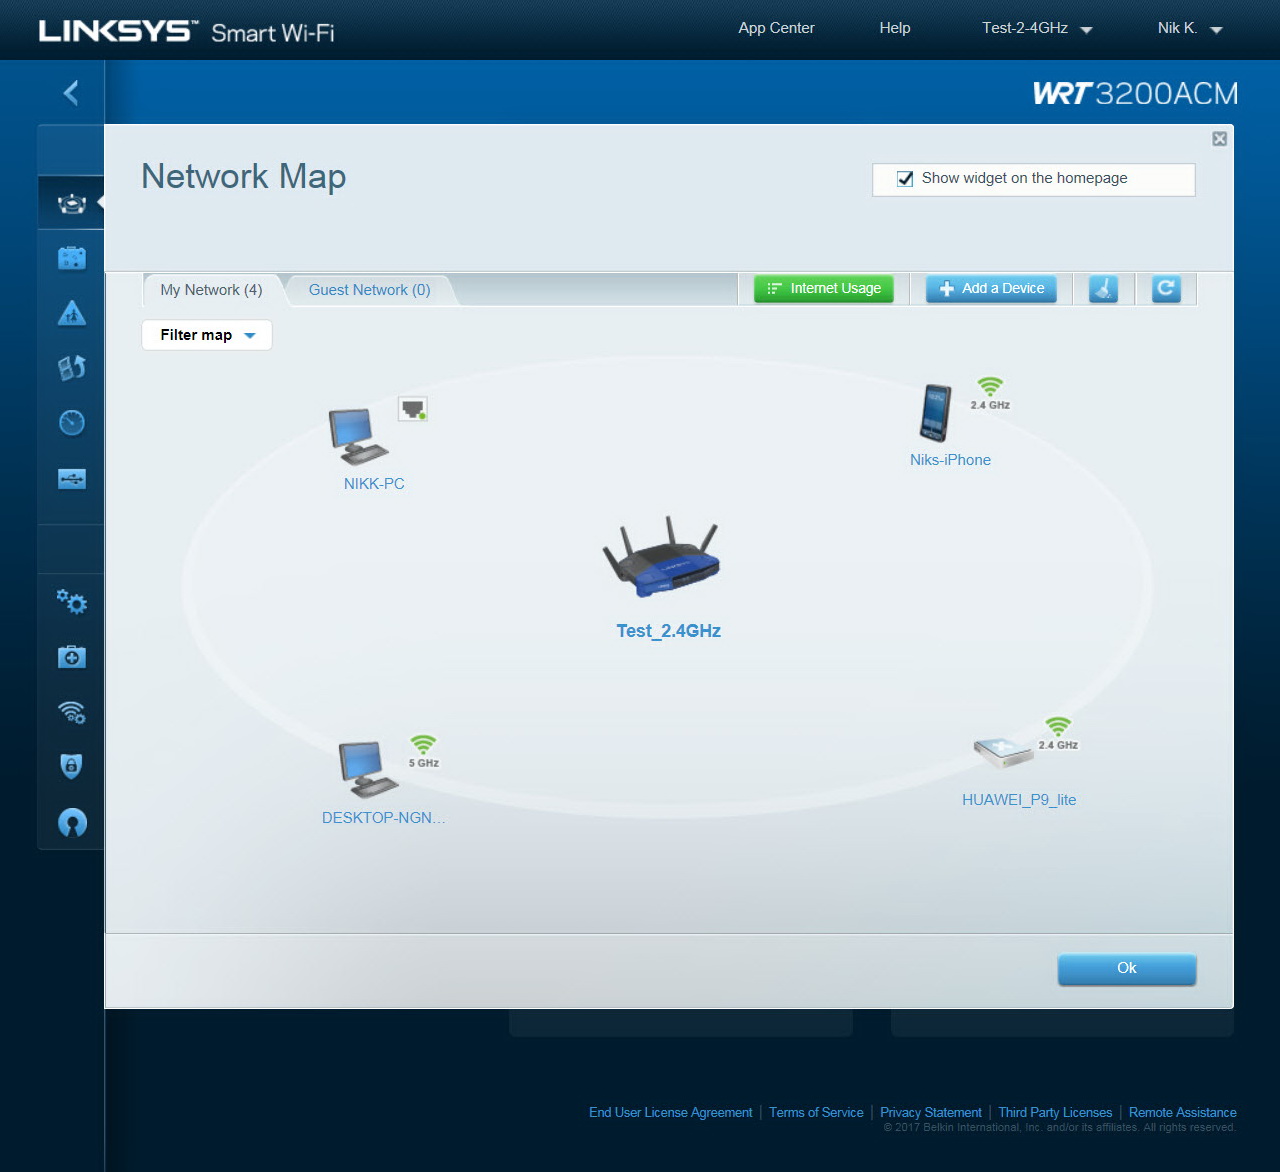Open Remote Assistance link
The width and height of the screenshot is (1280, 1172).
(x=1183, y=1112)
